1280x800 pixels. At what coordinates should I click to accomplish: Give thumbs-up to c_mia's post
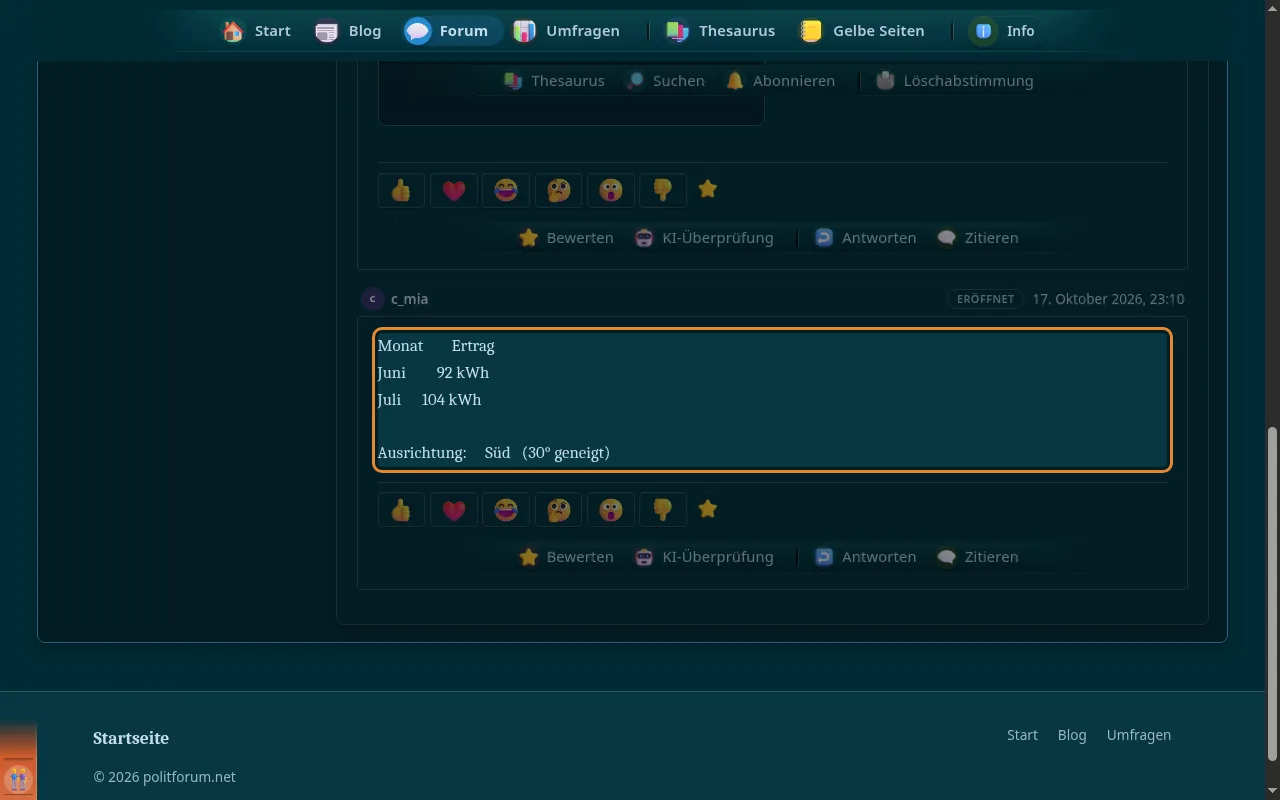(x=401, y=510)
